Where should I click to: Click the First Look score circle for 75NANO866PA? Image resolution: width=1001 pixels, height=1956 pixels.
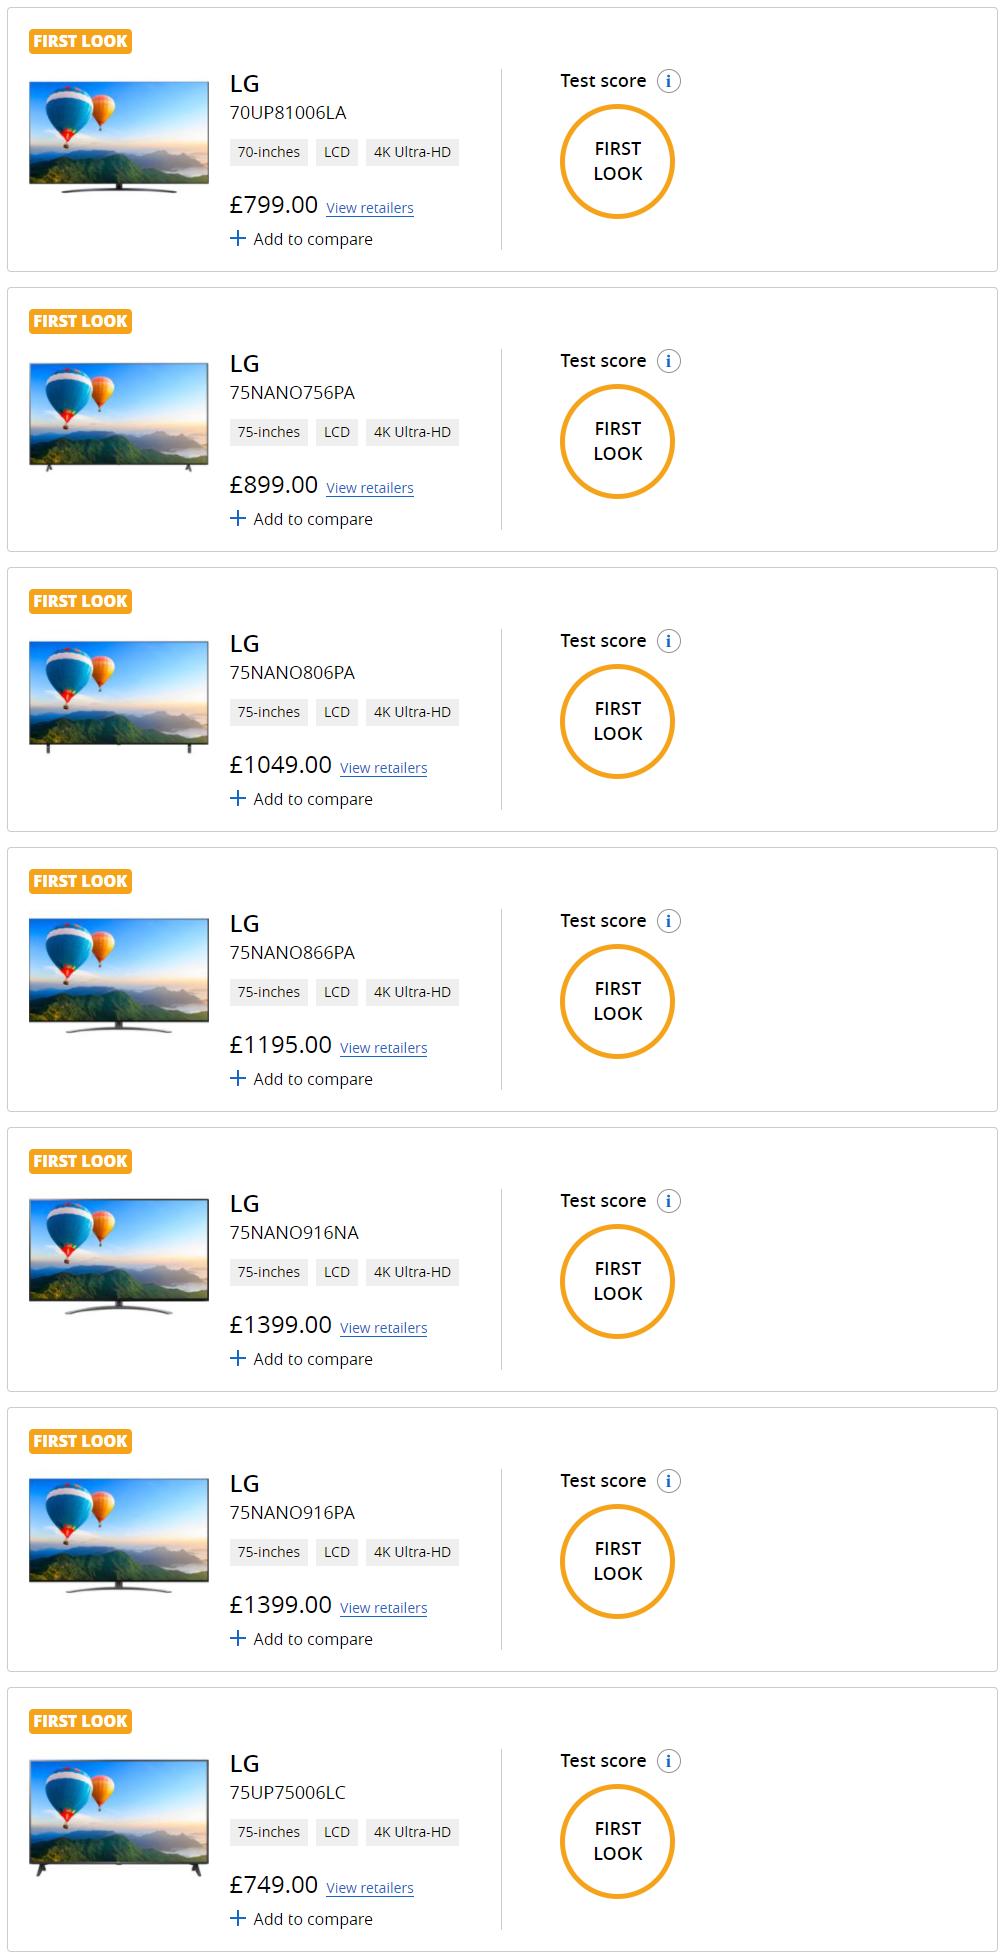point(617,1001)
